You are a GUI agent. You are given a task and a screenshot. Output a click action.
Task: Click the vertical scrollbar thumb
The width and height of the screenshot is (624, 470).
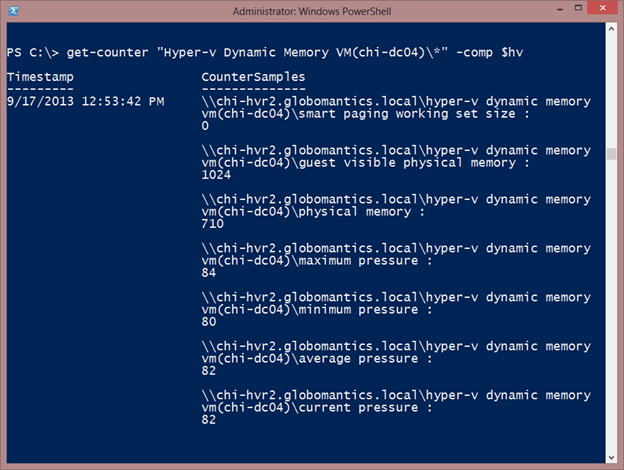pos(611,154)
